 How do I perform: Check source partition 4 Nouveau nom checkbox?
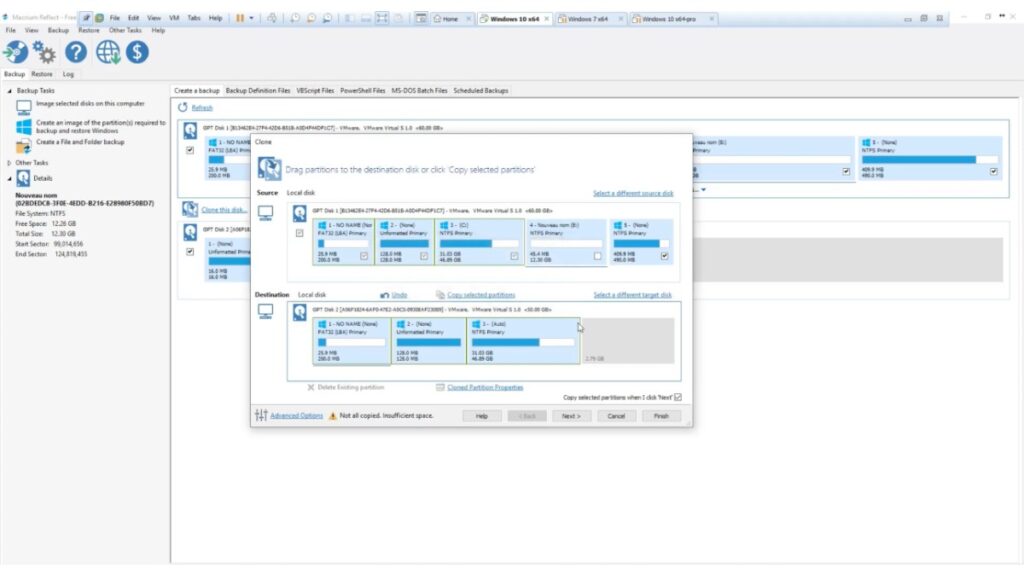(598, 256)
